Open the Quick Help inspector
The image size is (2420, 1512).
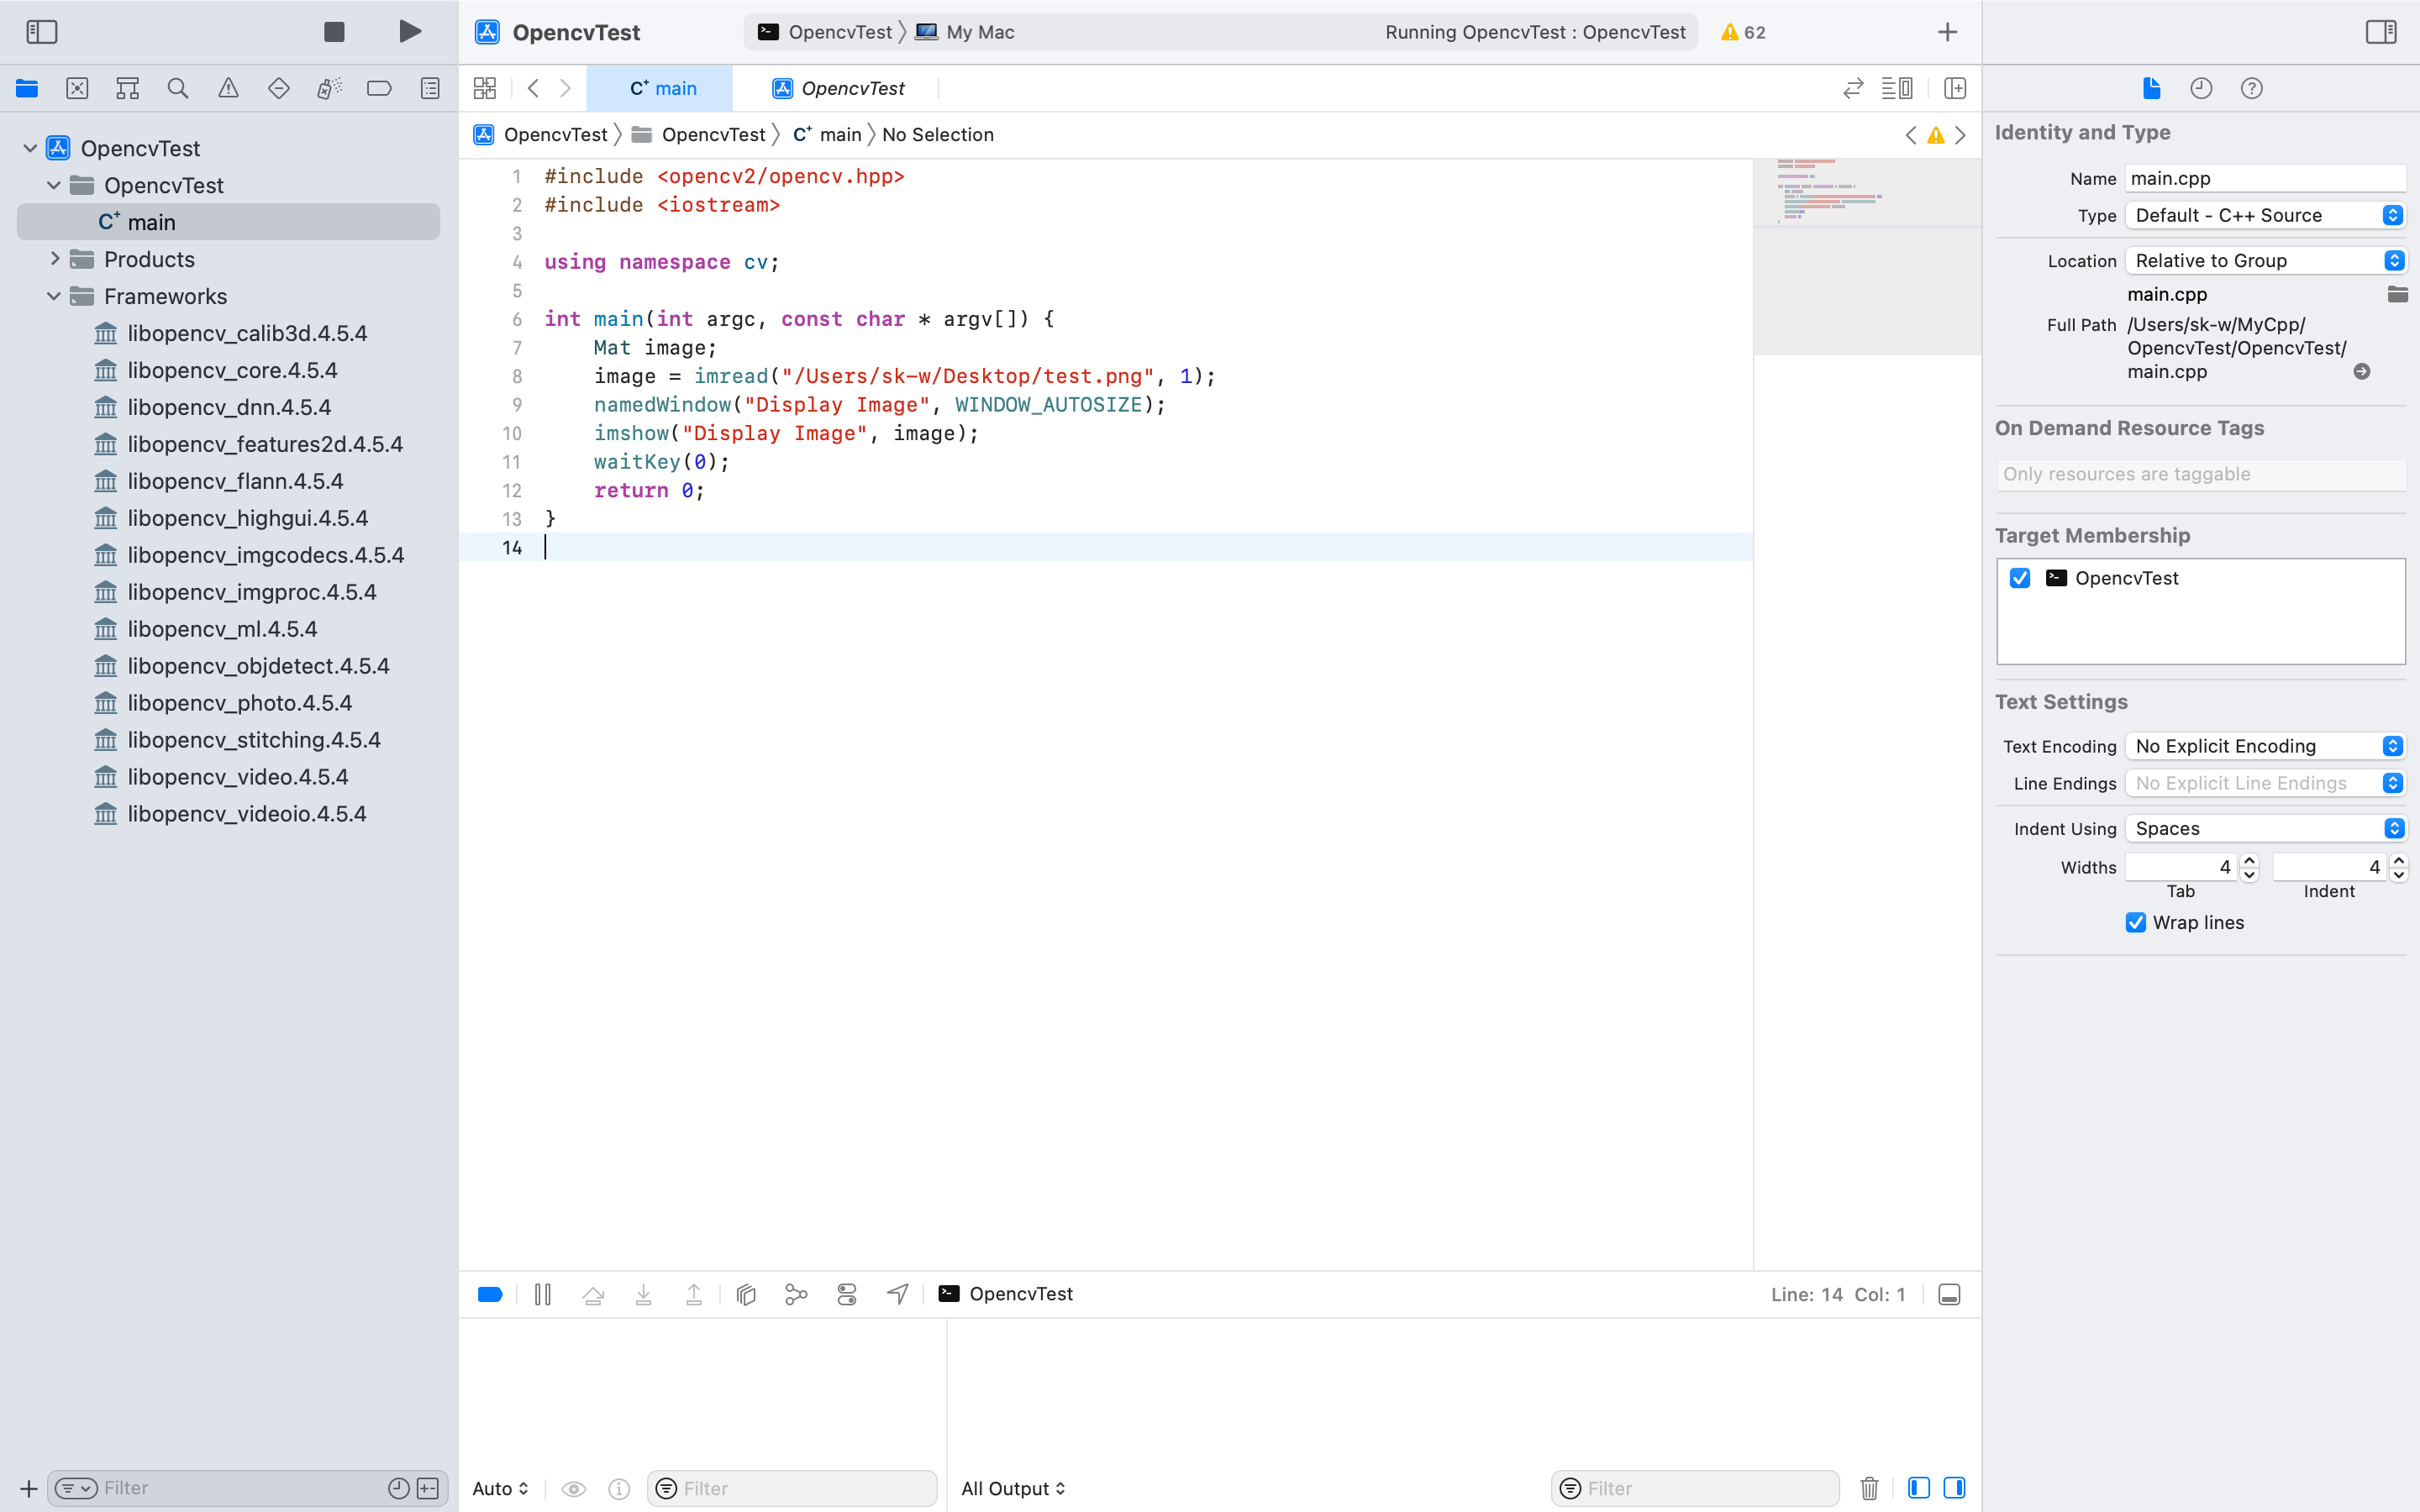pyautogui.click(x=2251, y=88)
